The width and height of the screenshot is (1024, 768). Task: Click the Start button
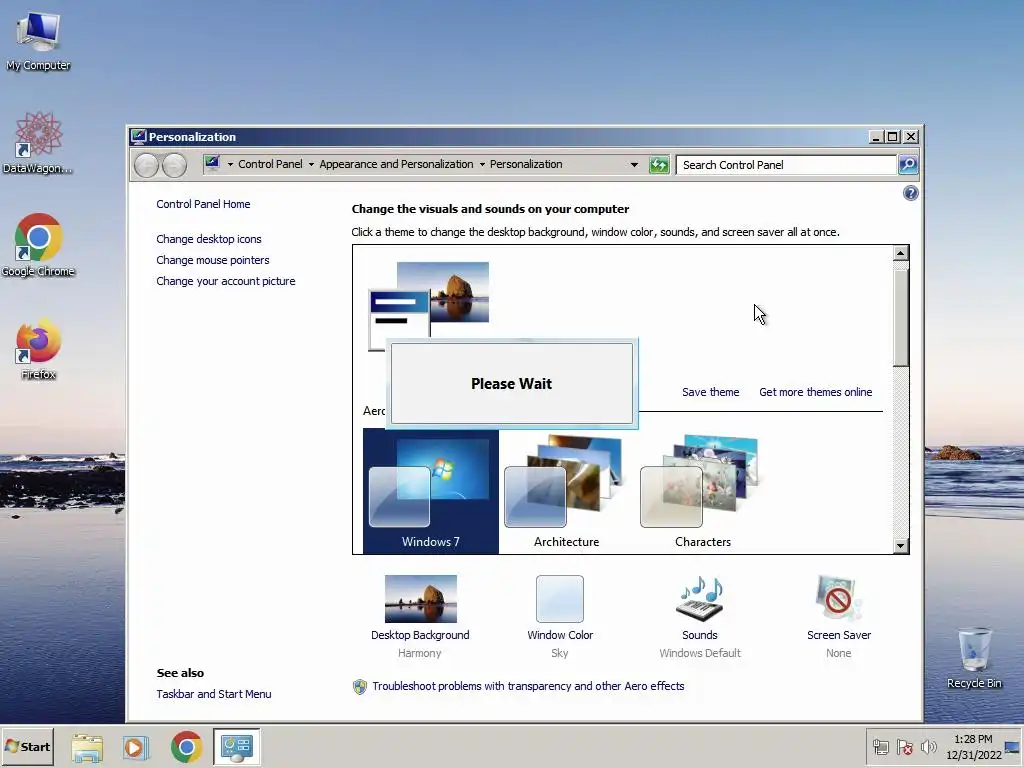pos(27,746)
